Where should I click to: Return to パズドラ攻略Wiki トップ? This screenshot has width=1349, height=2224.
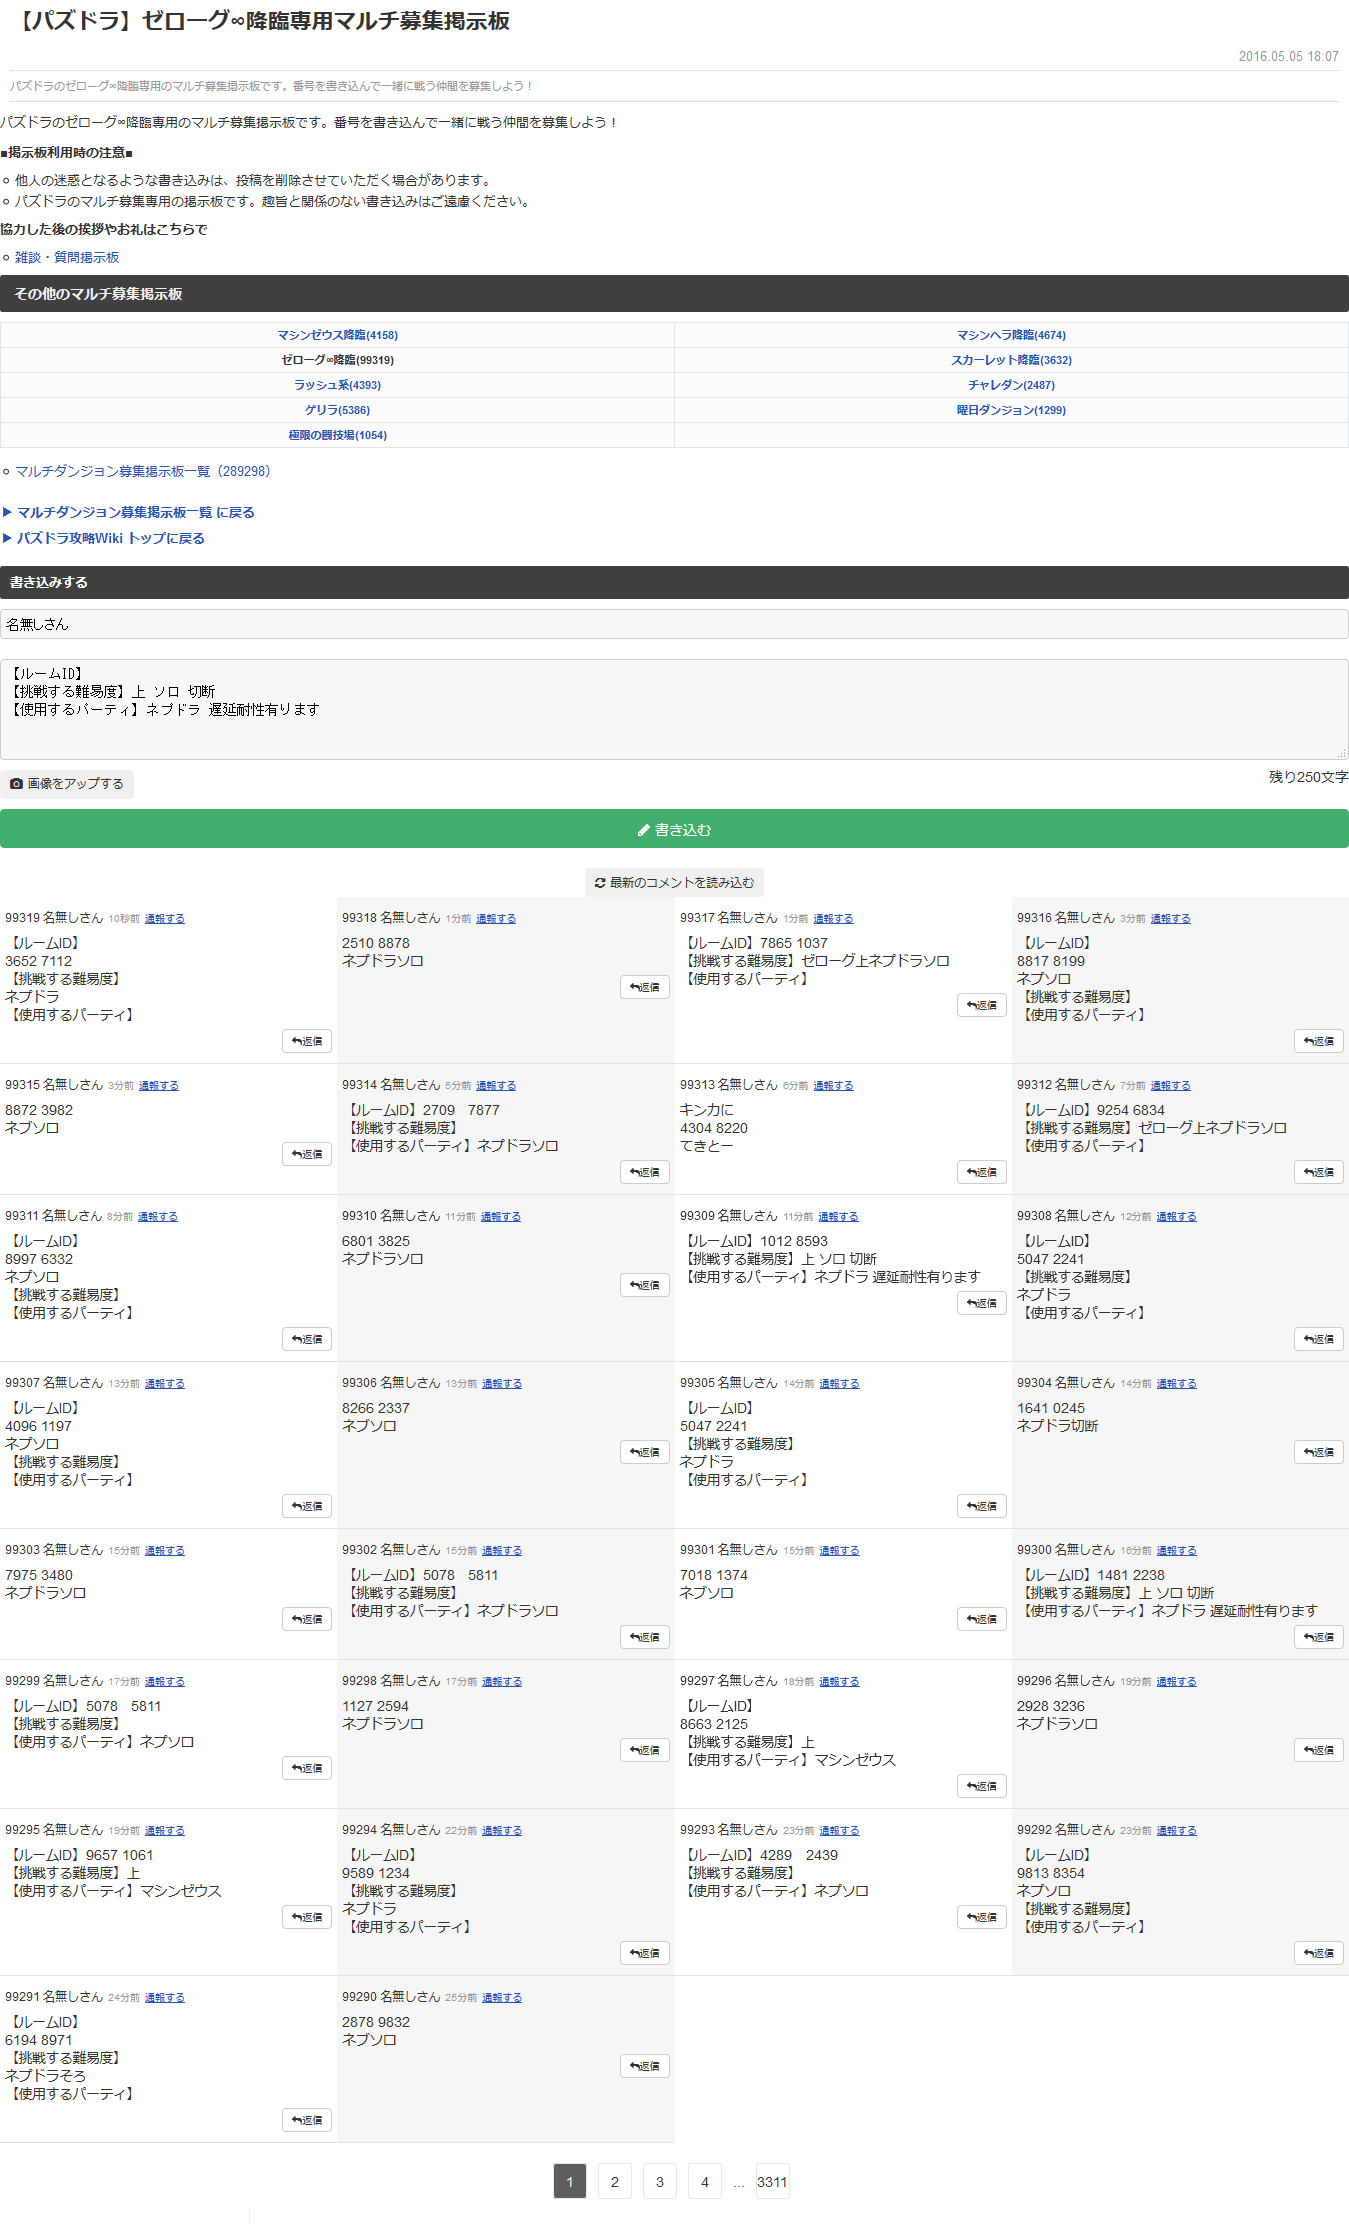(x=111, y=539)
